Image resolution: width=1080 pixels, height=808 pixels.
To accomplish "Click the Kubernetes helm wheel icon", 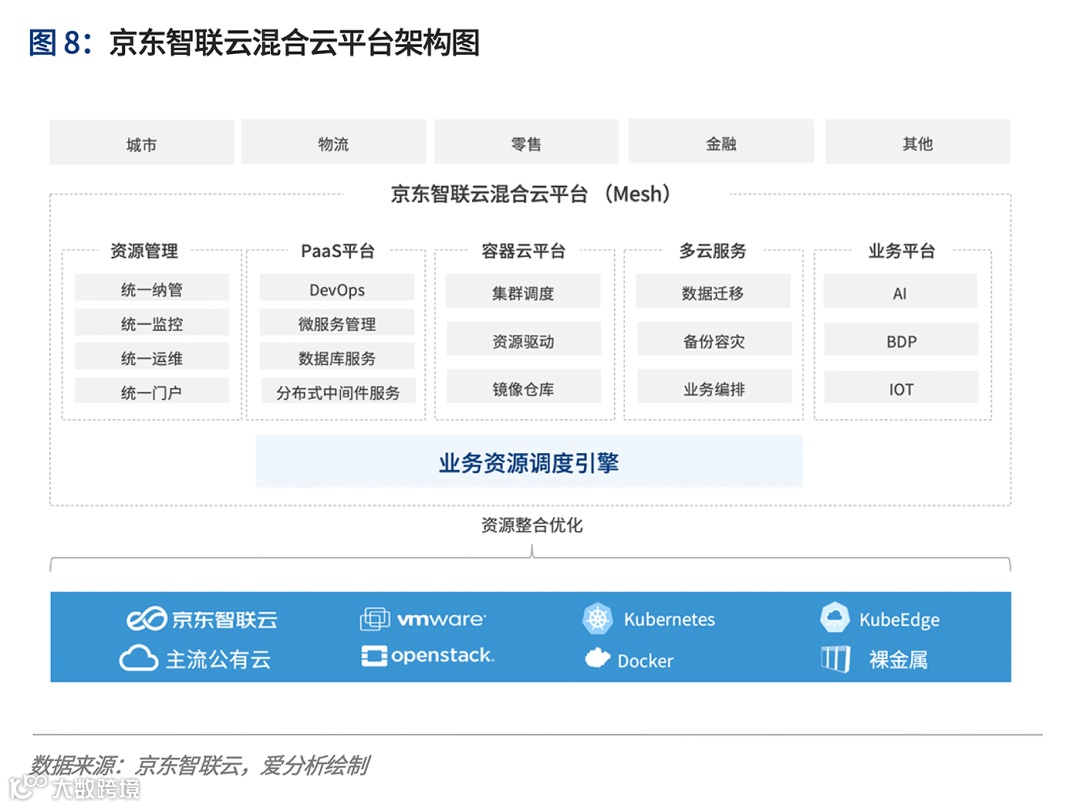I will click(x=597, y=619).
